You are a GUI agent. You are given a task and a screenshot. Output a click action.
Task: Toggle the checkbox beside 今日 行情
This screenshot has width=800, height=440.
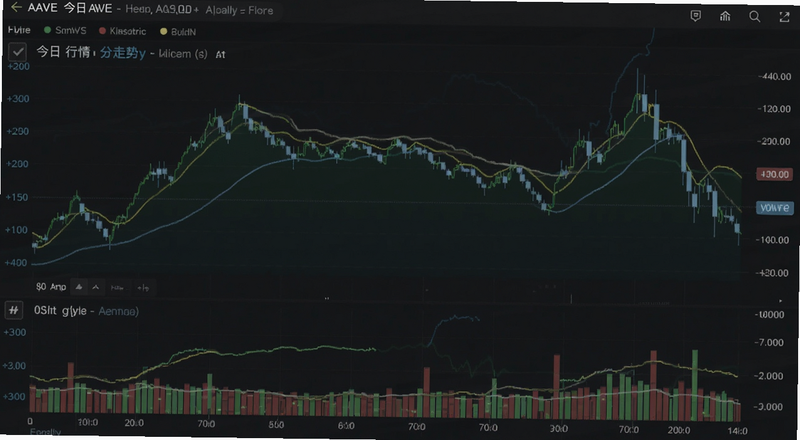18,52
